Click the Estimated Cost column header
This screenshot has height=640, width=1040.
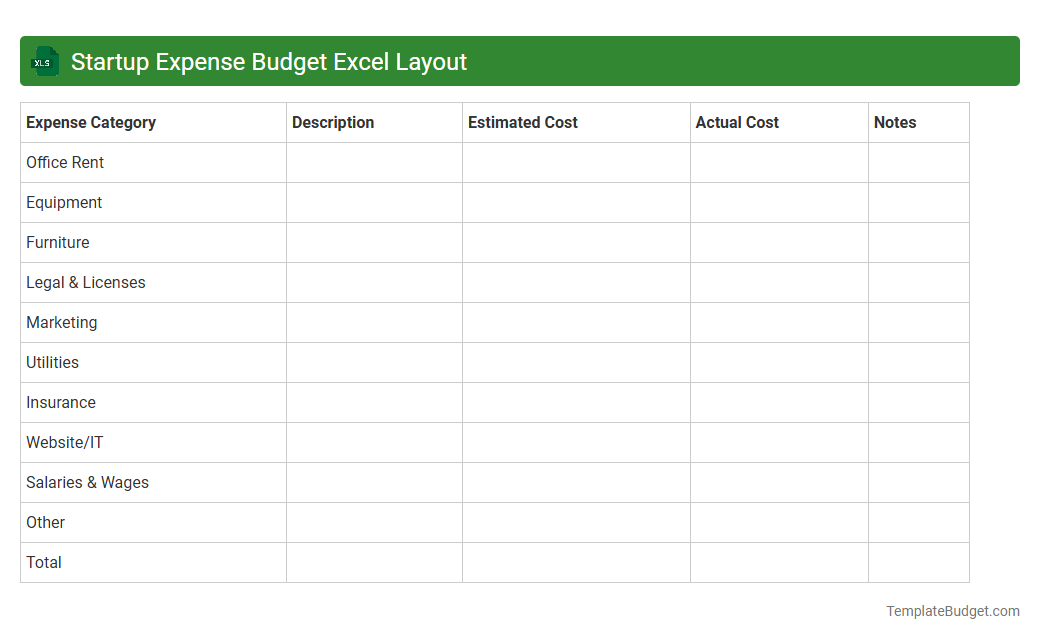522,122
